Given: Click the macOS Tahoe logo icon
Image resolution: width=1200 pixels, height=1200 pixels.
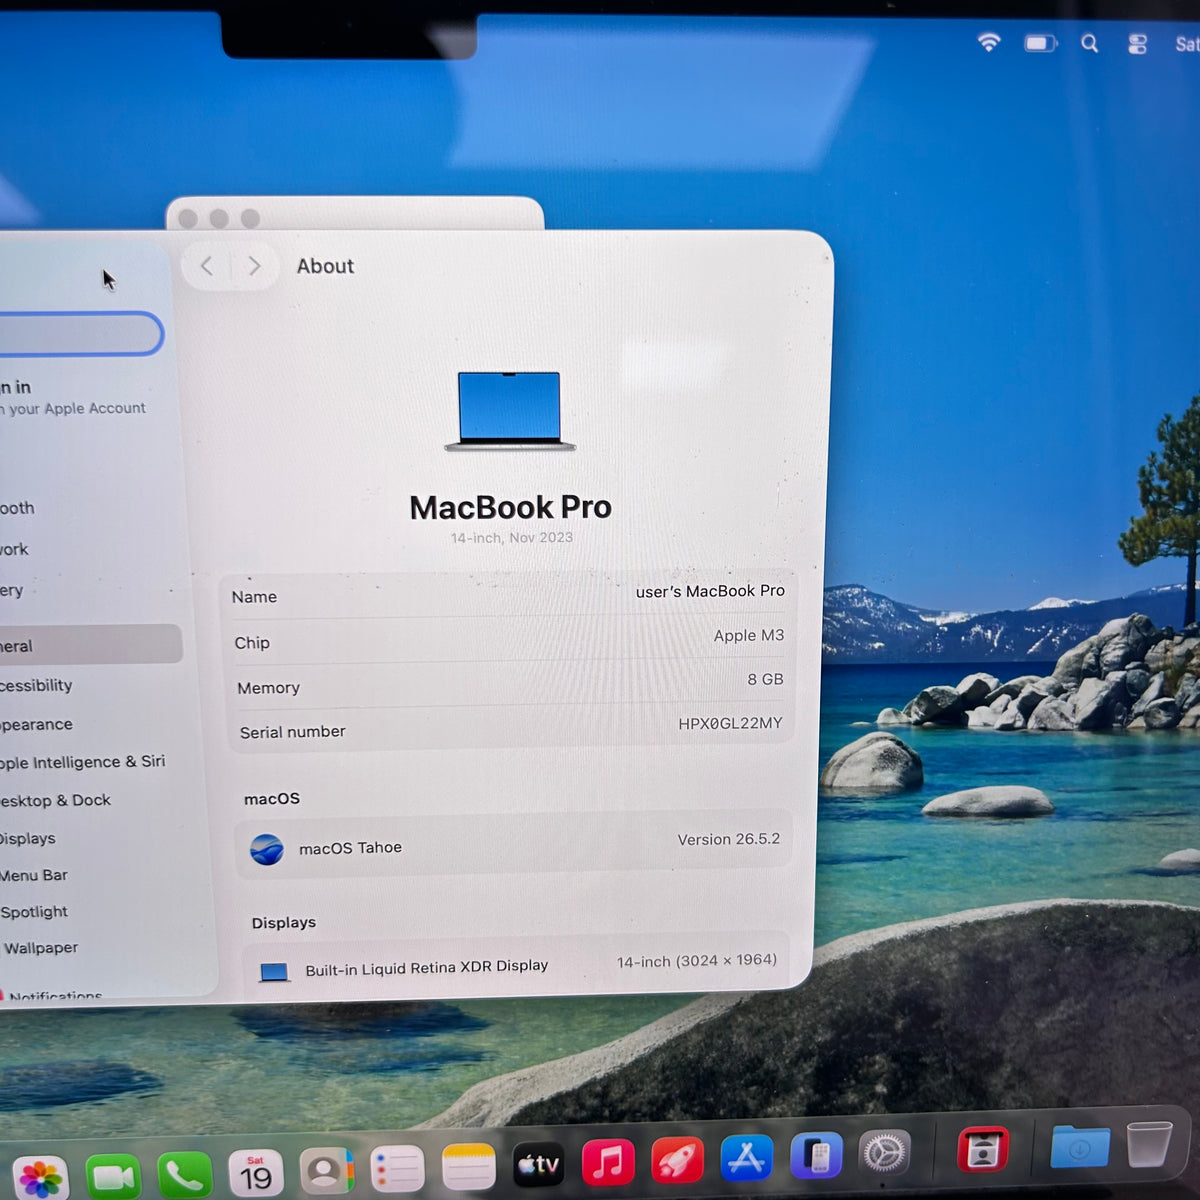Looking at the screenshot, I should 267,850.
